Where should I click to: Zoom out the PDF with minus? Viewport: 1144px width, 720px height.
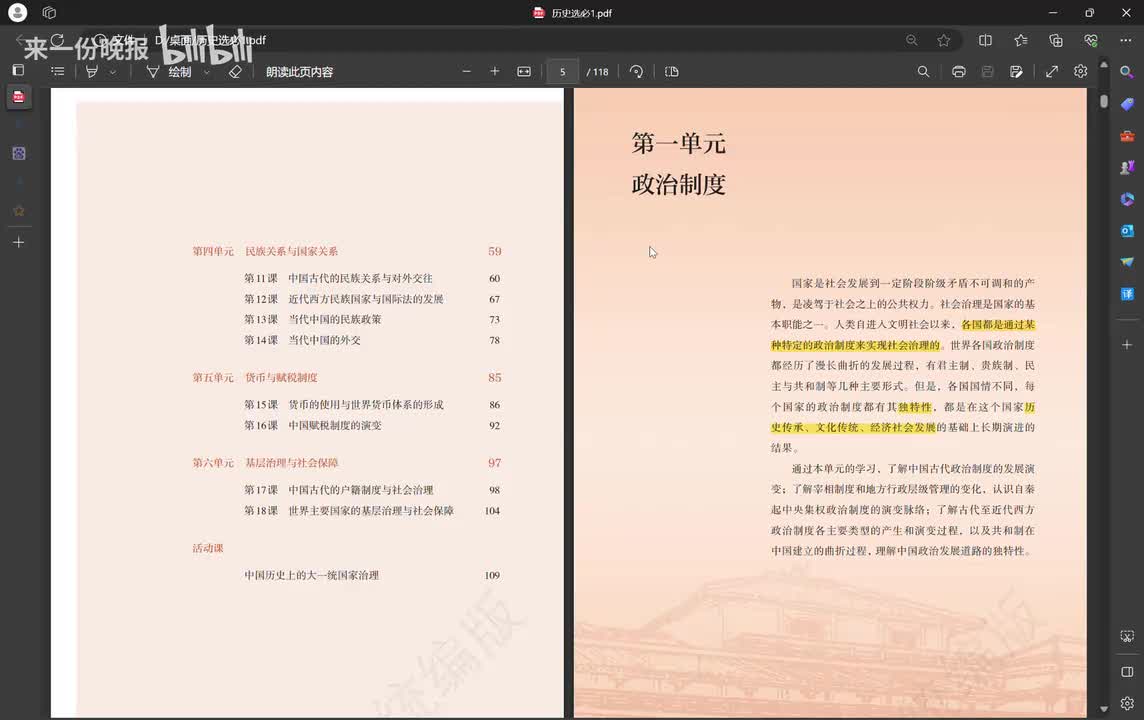pos(467,71)
